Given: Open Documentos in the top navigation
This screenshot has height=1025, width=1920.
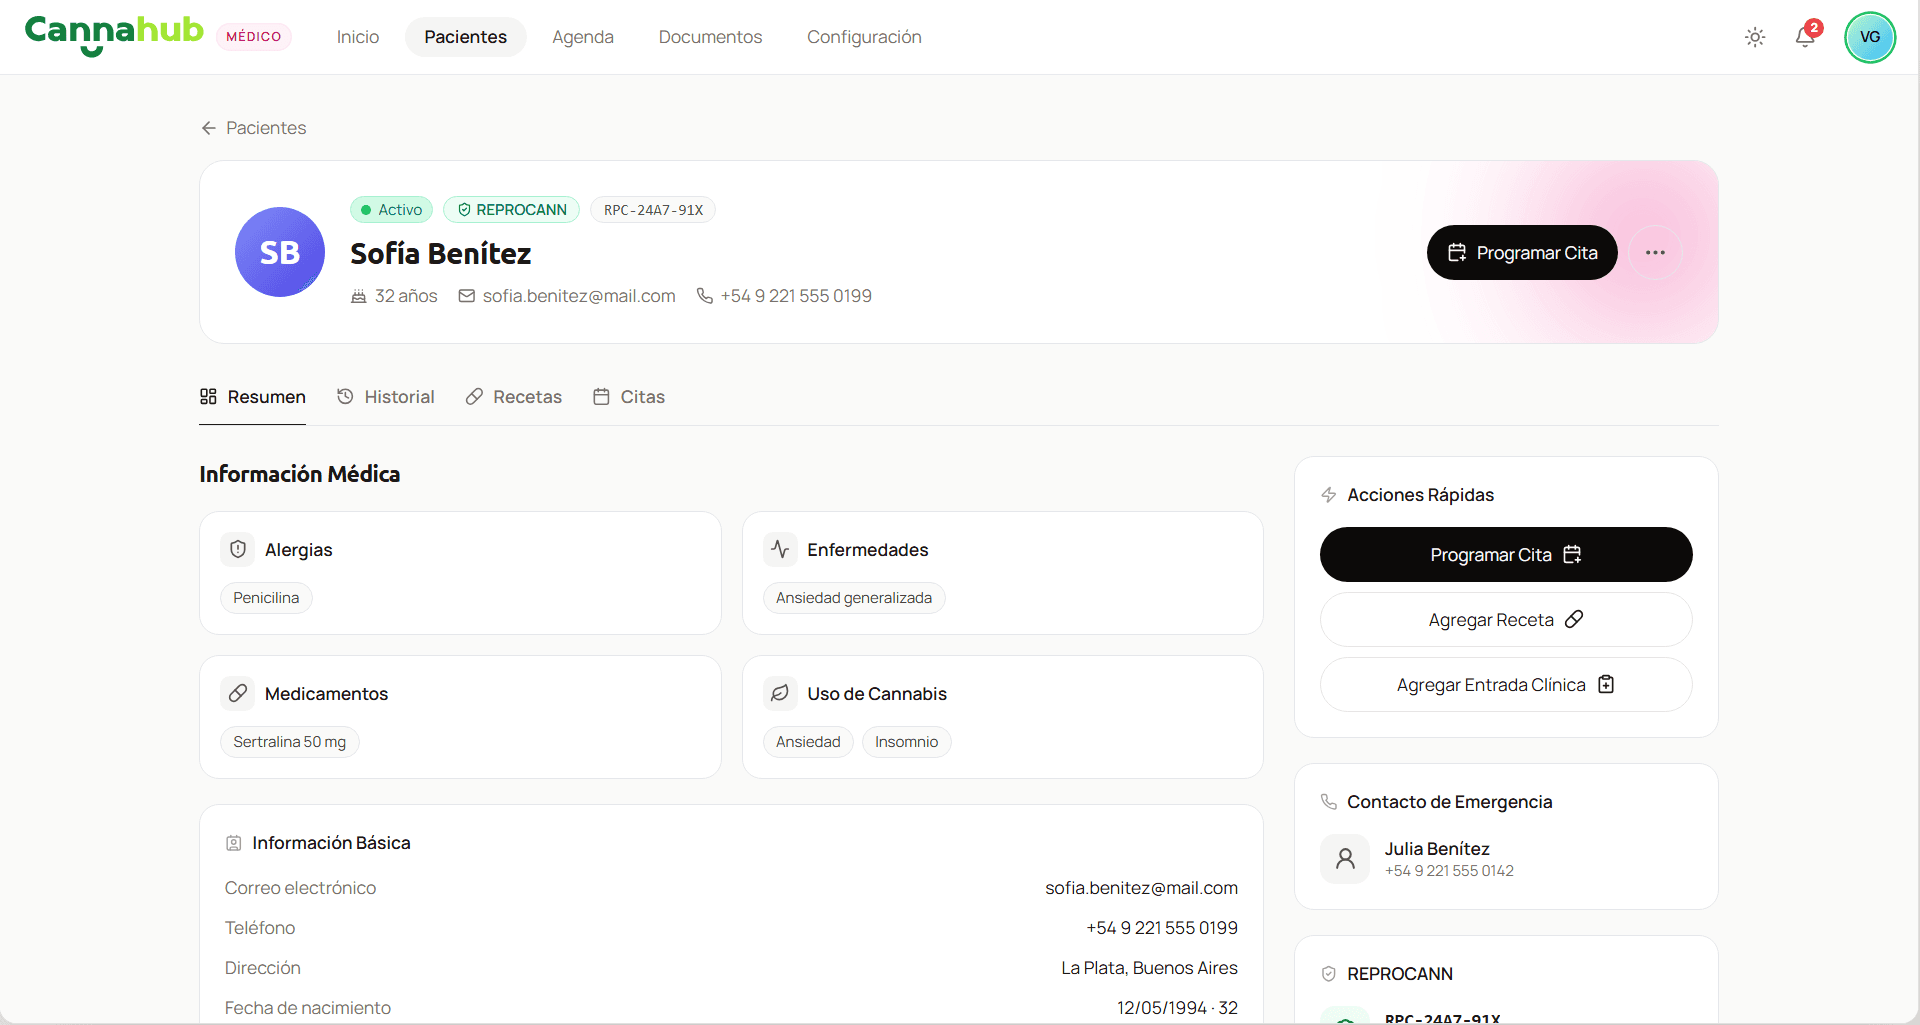Looking at the screenshot, I should pos(710,37).
